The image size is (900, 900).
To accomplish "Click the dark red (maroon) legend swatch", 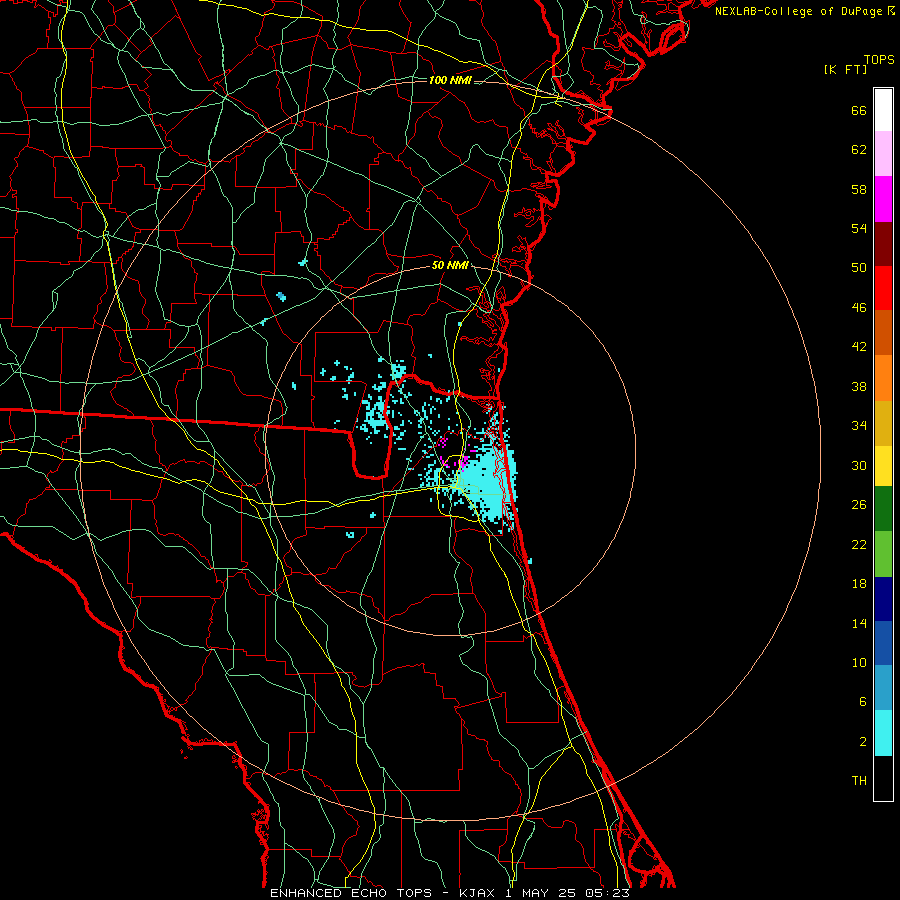I will tap(883, 244).
